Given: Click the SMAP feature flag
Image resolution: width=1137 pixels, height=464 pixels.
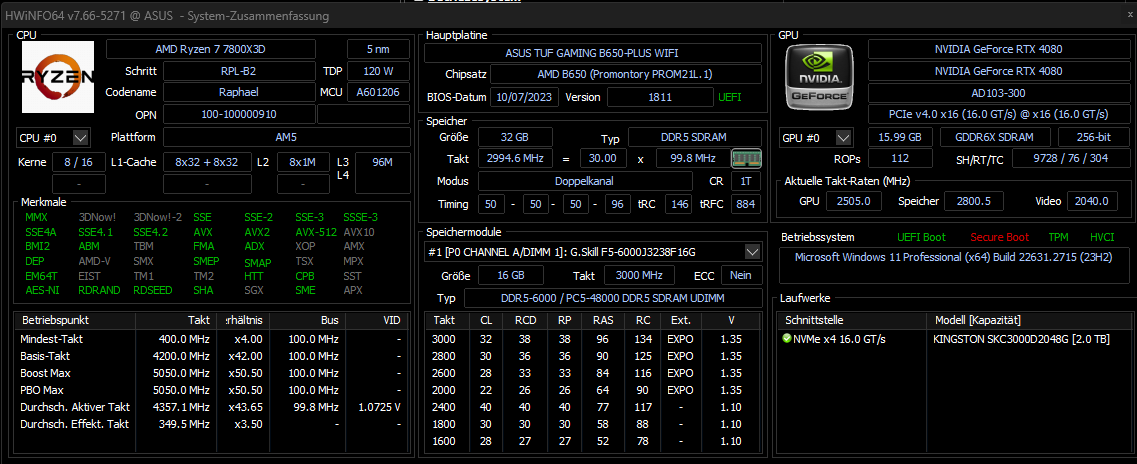Looking at the screenshot, I should click(258, 262).
